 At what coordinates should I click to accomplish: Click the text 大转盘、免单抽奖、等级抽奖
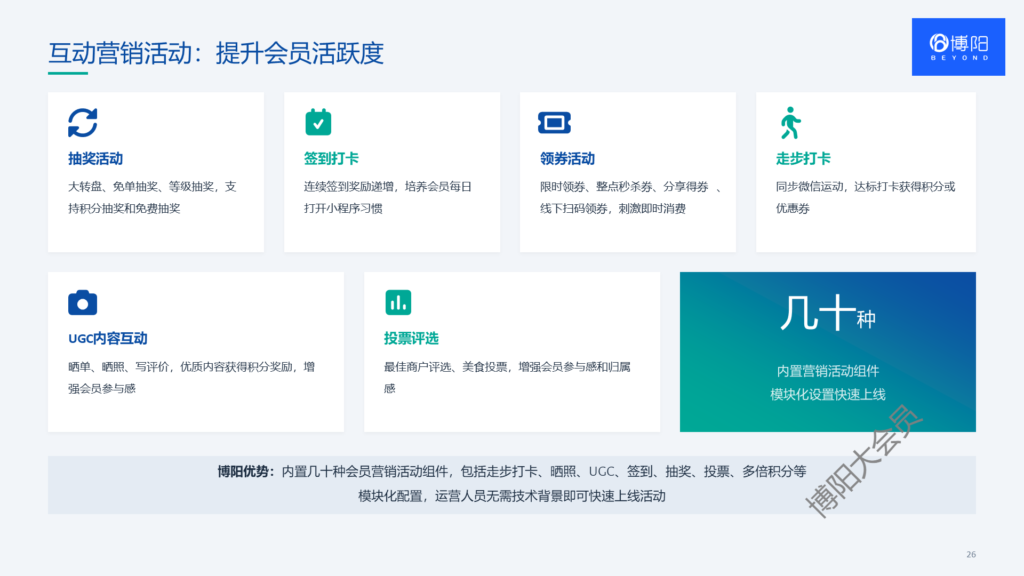click(x=141, y=187)
